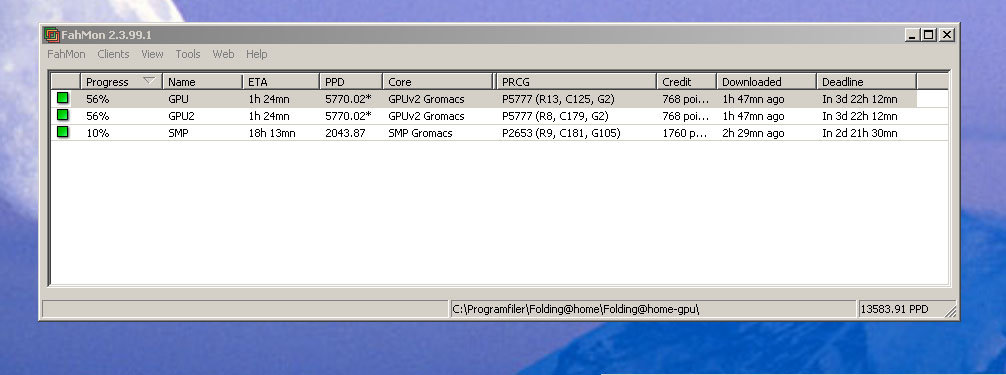Open the Tools menu
The height and width of the screenshot is (375, 1006).
(x=188, y=54)
